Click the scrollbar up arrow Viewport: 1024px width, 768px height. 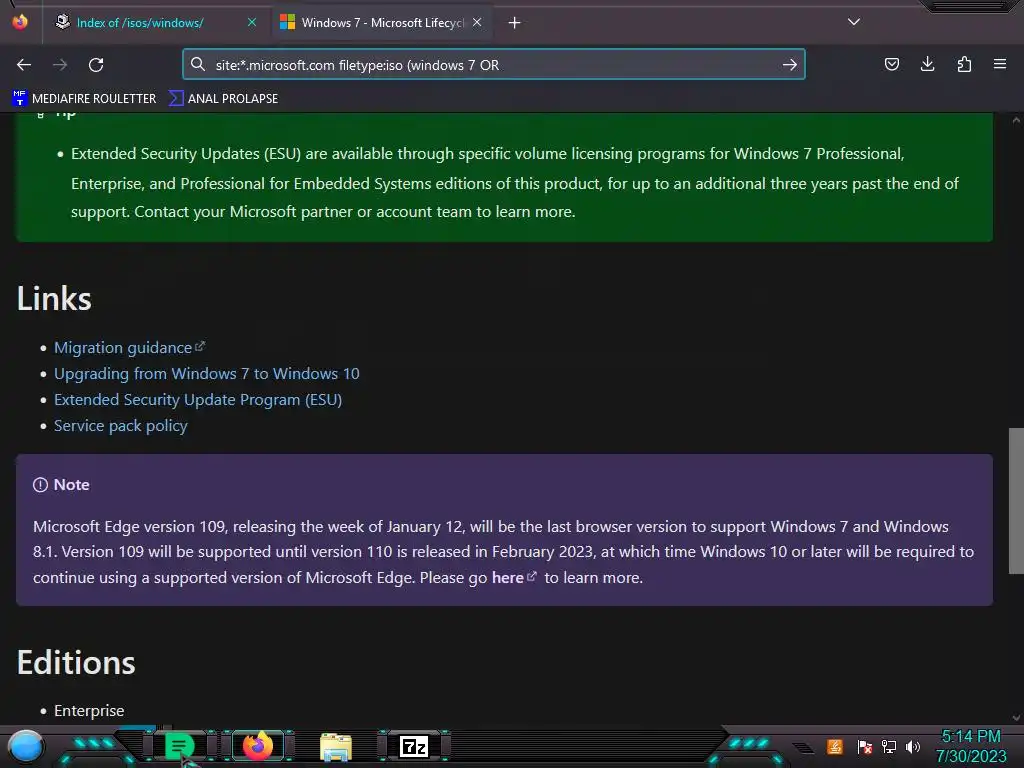click(1016, 120)
